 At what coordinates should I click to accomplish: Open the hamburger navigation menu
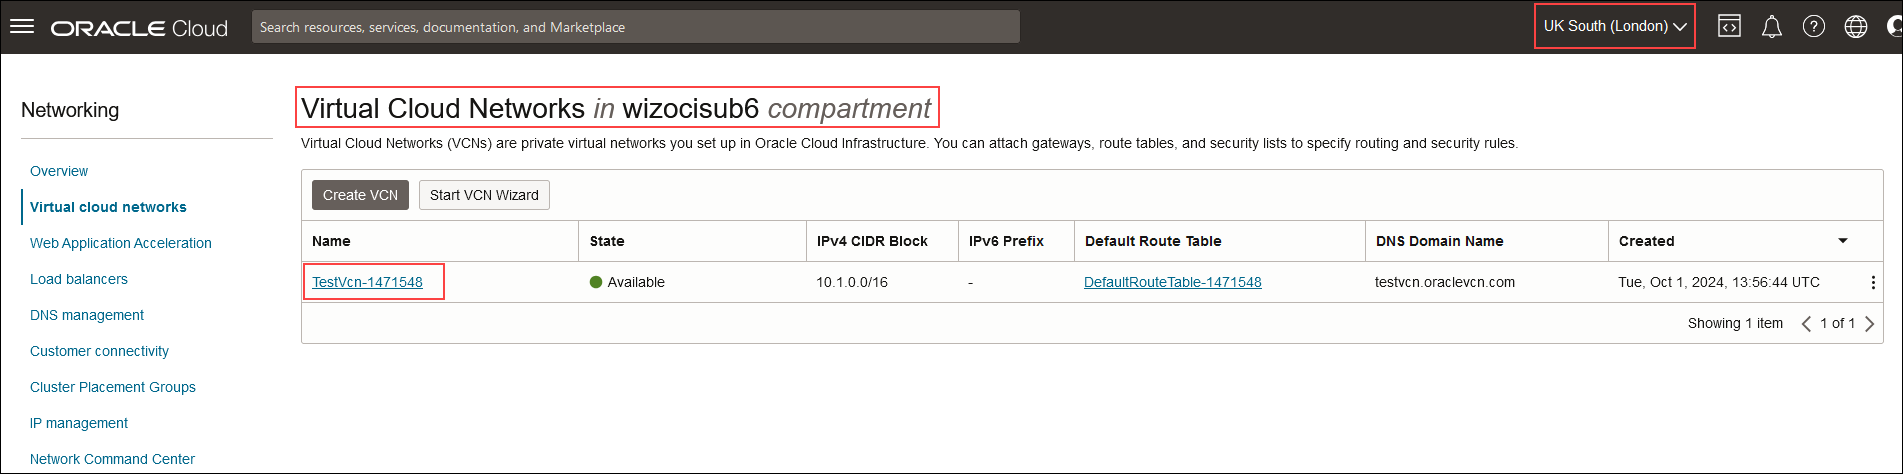tap(22, 27)
